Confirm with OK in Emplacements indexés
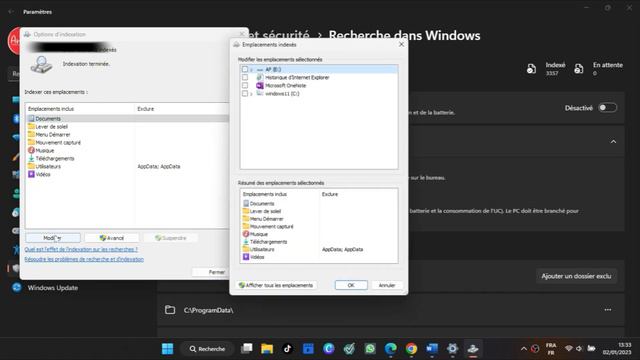 click(x=351, y=285)
